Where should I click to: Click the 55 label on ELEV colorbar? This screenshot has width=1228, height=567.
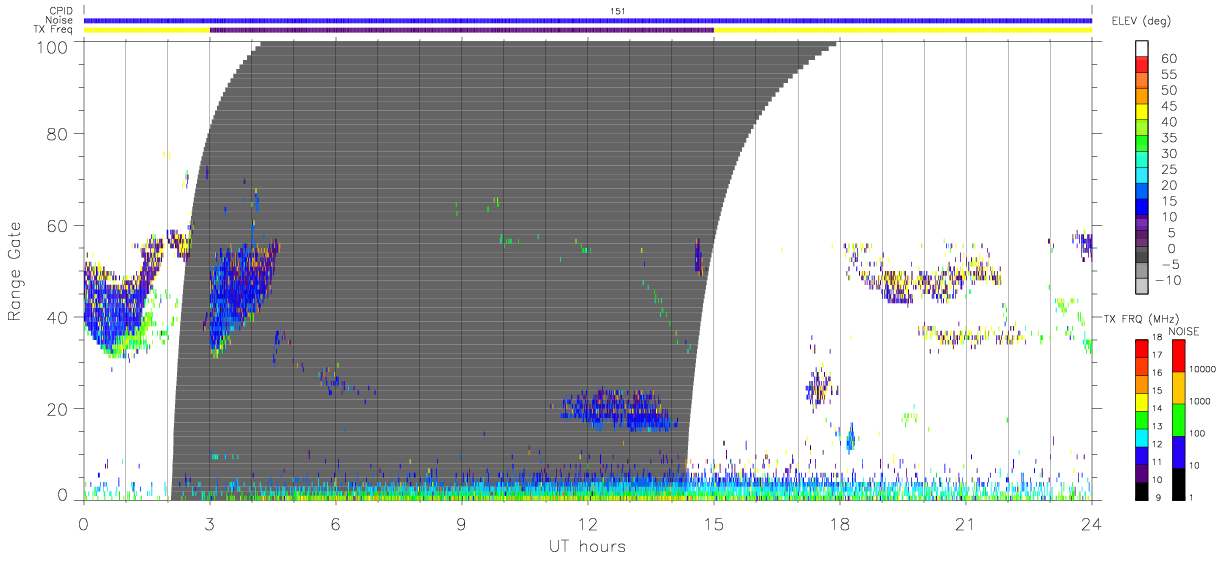1167,74
